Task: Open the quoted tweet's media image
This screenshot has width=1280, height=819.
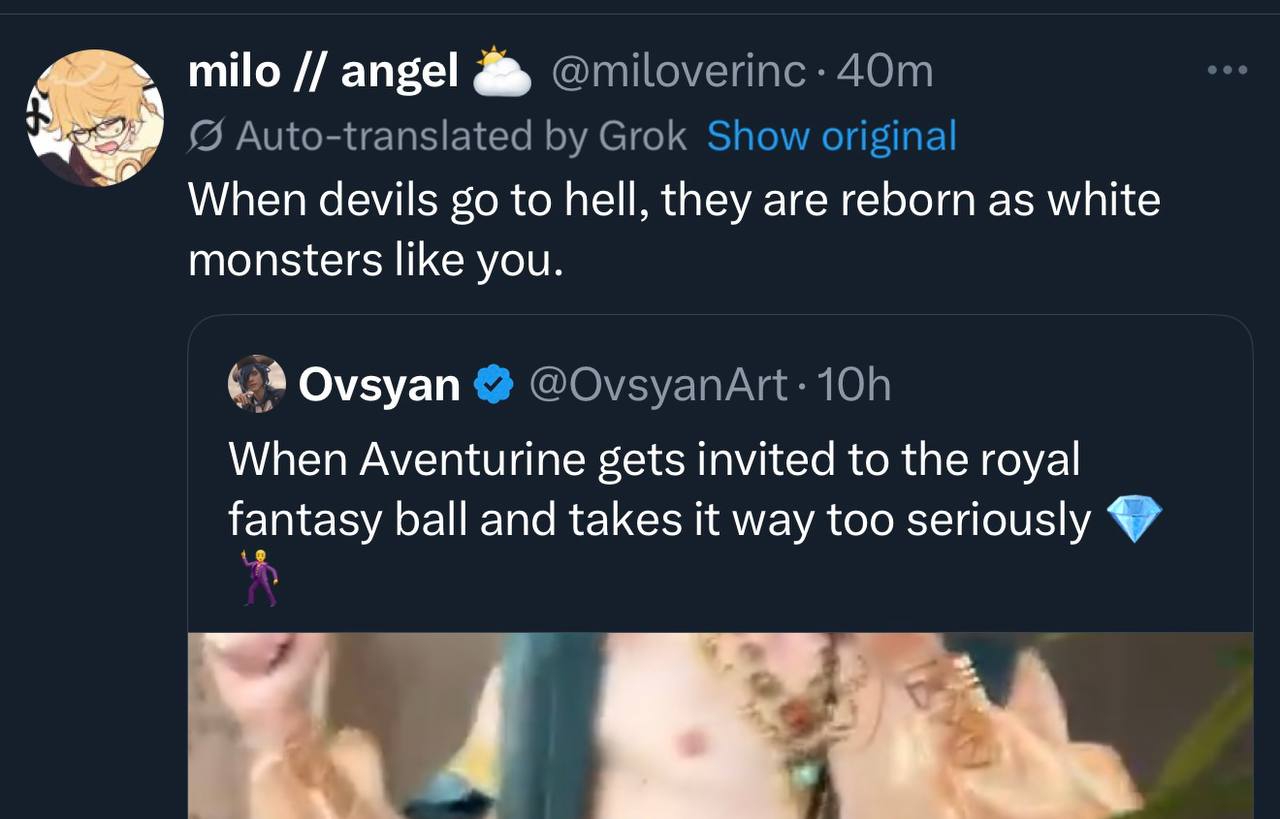Action: tap(720, 725)
